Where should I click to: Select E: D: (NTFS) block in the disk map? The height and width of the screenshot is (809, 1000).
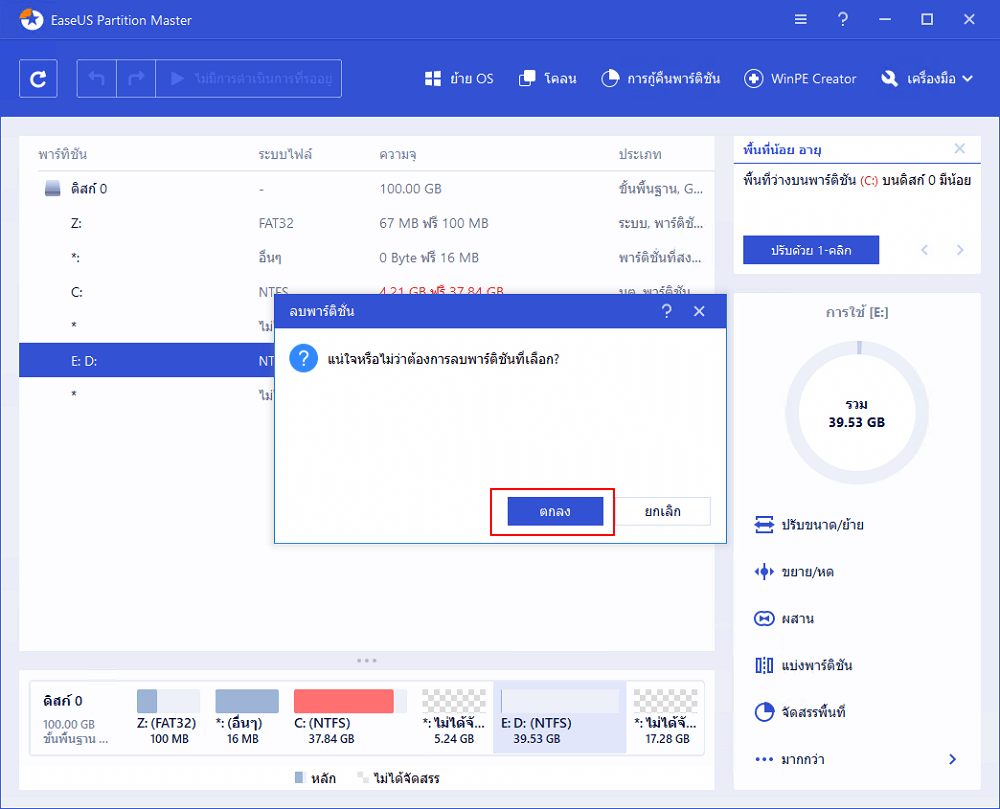point(559,717)
